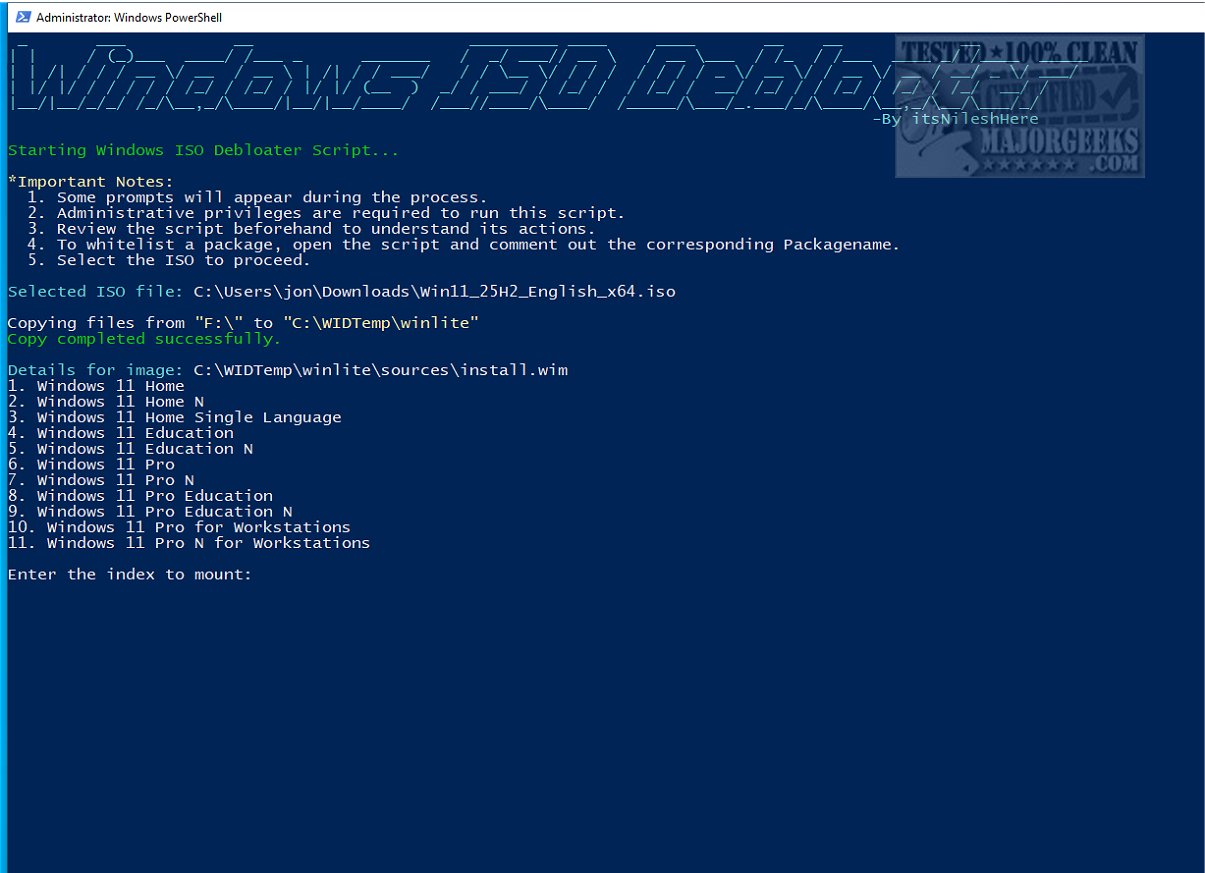Click the '7. Windows 11 Pro N' line
This screenshot has height=873, width=1205.
(101, 480)
